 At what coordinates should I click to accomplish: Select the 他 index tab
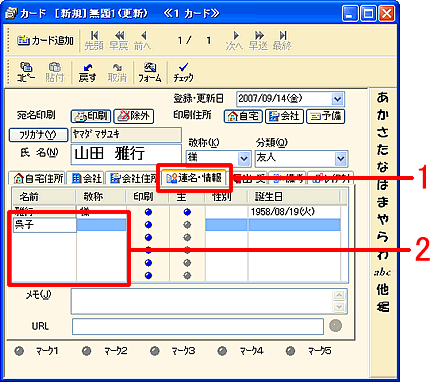point(382,289)
